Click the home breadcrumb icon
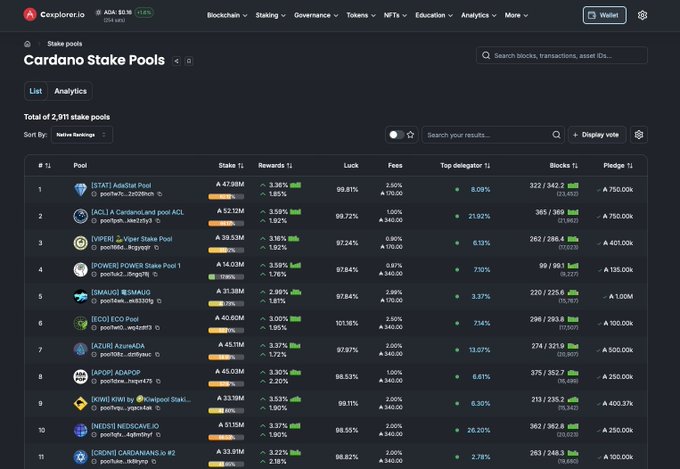Image resolution: width=680 pixels, height=469 pixels. pyautogui.click(x=27, y=44)
